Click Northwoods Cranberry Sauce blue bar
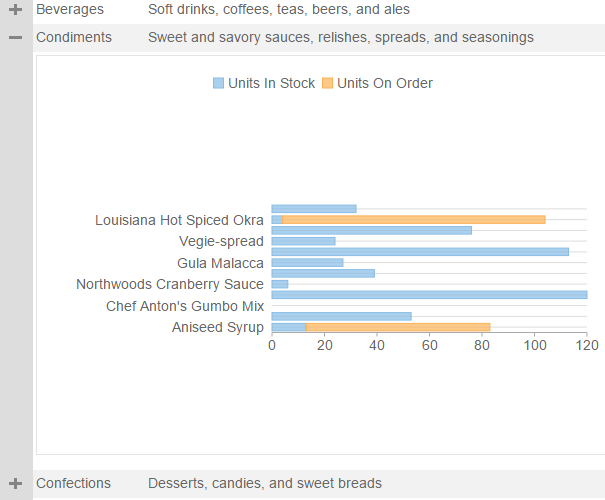The image size is (605, 500). point(280,284)
